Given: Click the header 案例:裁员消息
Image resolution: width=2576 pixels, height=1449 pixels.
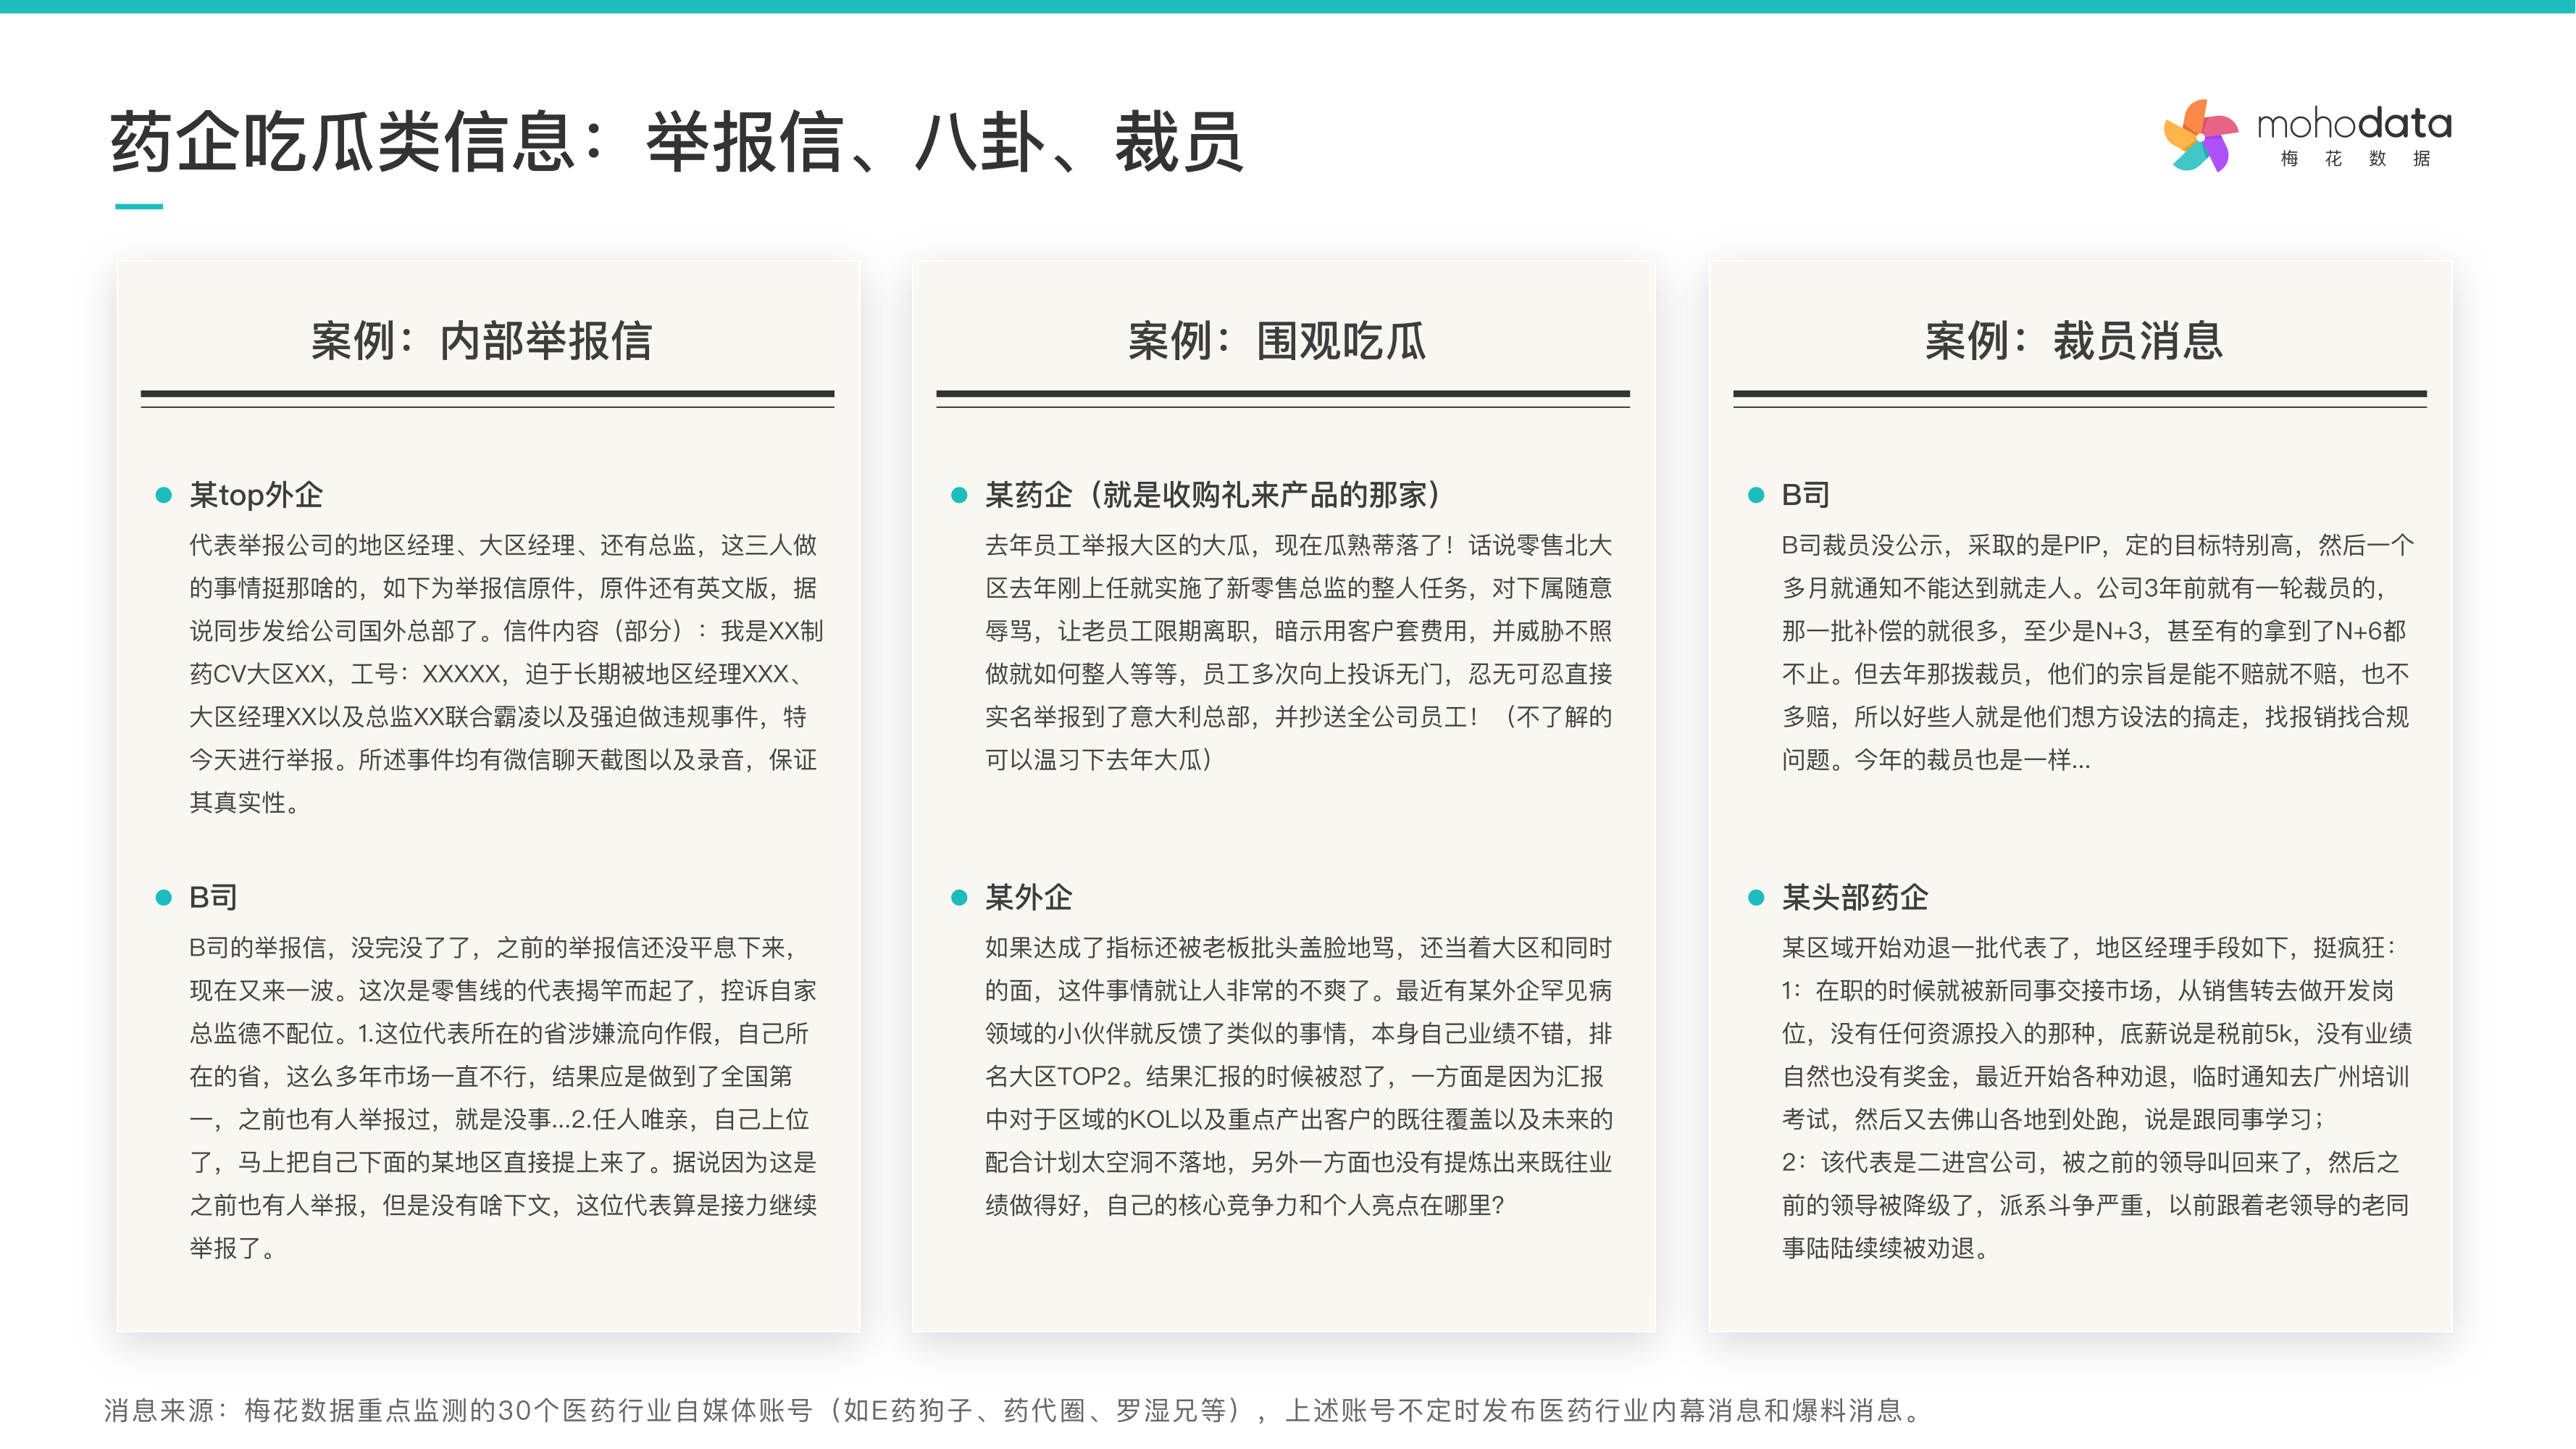Looking at the screenshot, I should tap(2074, 341).
